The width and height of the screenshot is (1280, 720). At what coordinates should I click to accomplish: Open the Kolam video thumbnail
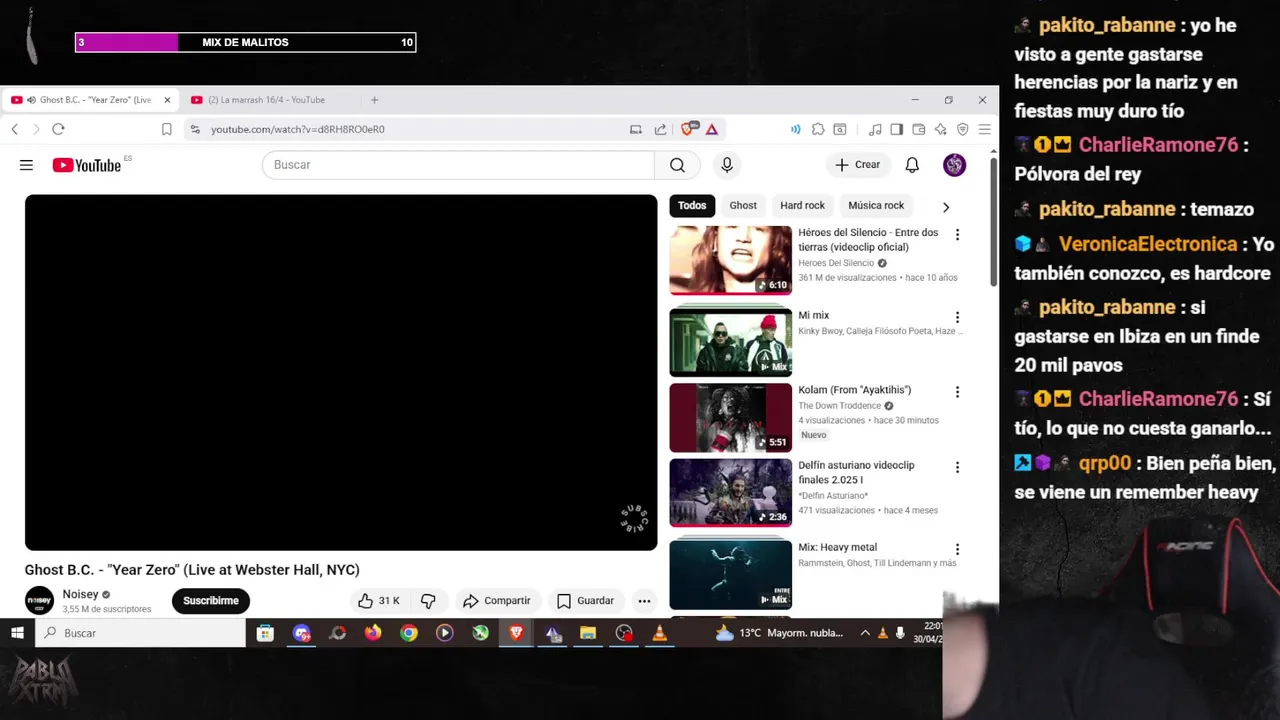730,417
